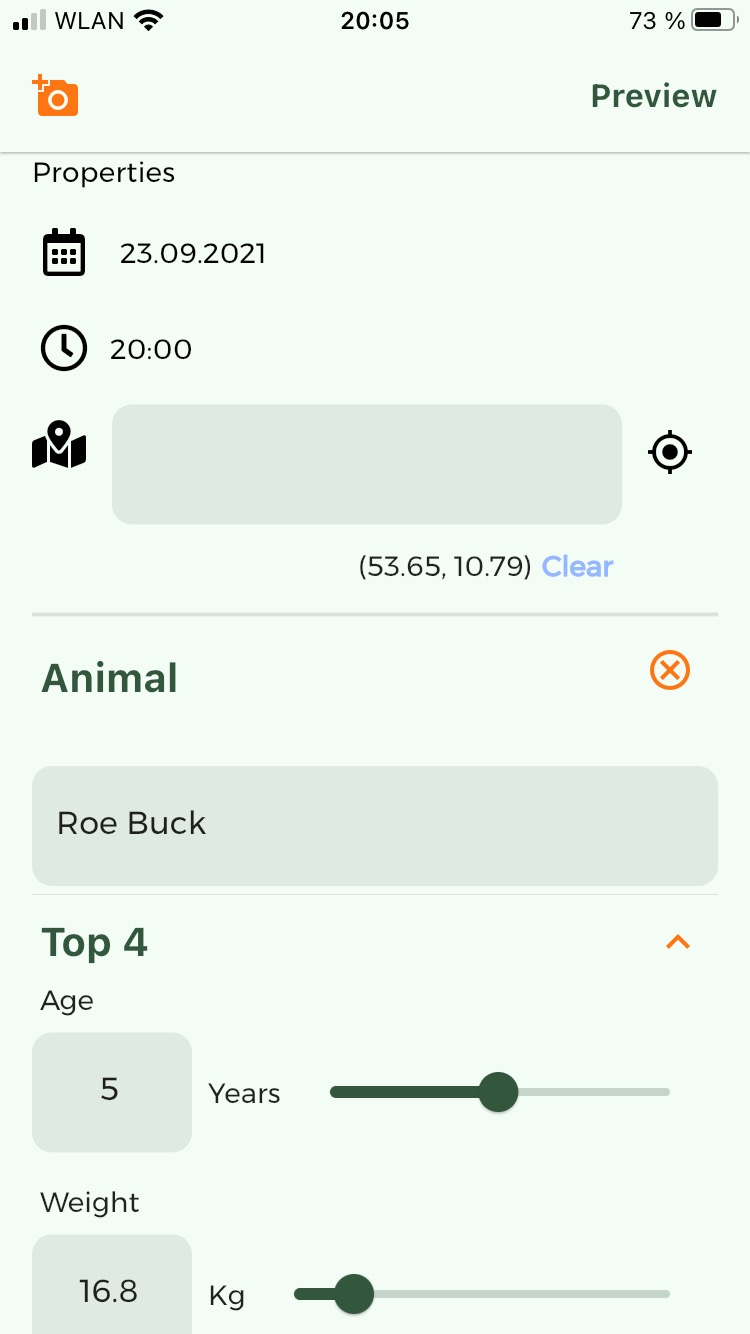Click the empty location text field
This screenshot has width=750, height=1334.
click(x=366, y=464)
